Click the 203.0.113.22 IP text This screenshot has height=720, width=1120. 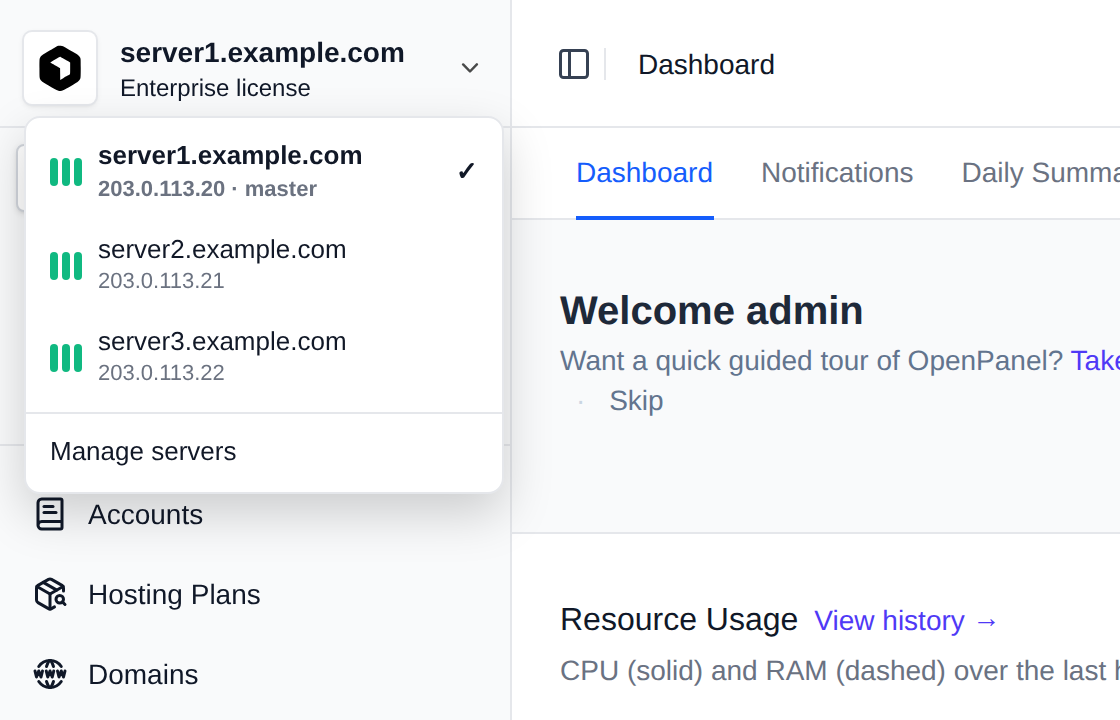click(x=161, y=373)
